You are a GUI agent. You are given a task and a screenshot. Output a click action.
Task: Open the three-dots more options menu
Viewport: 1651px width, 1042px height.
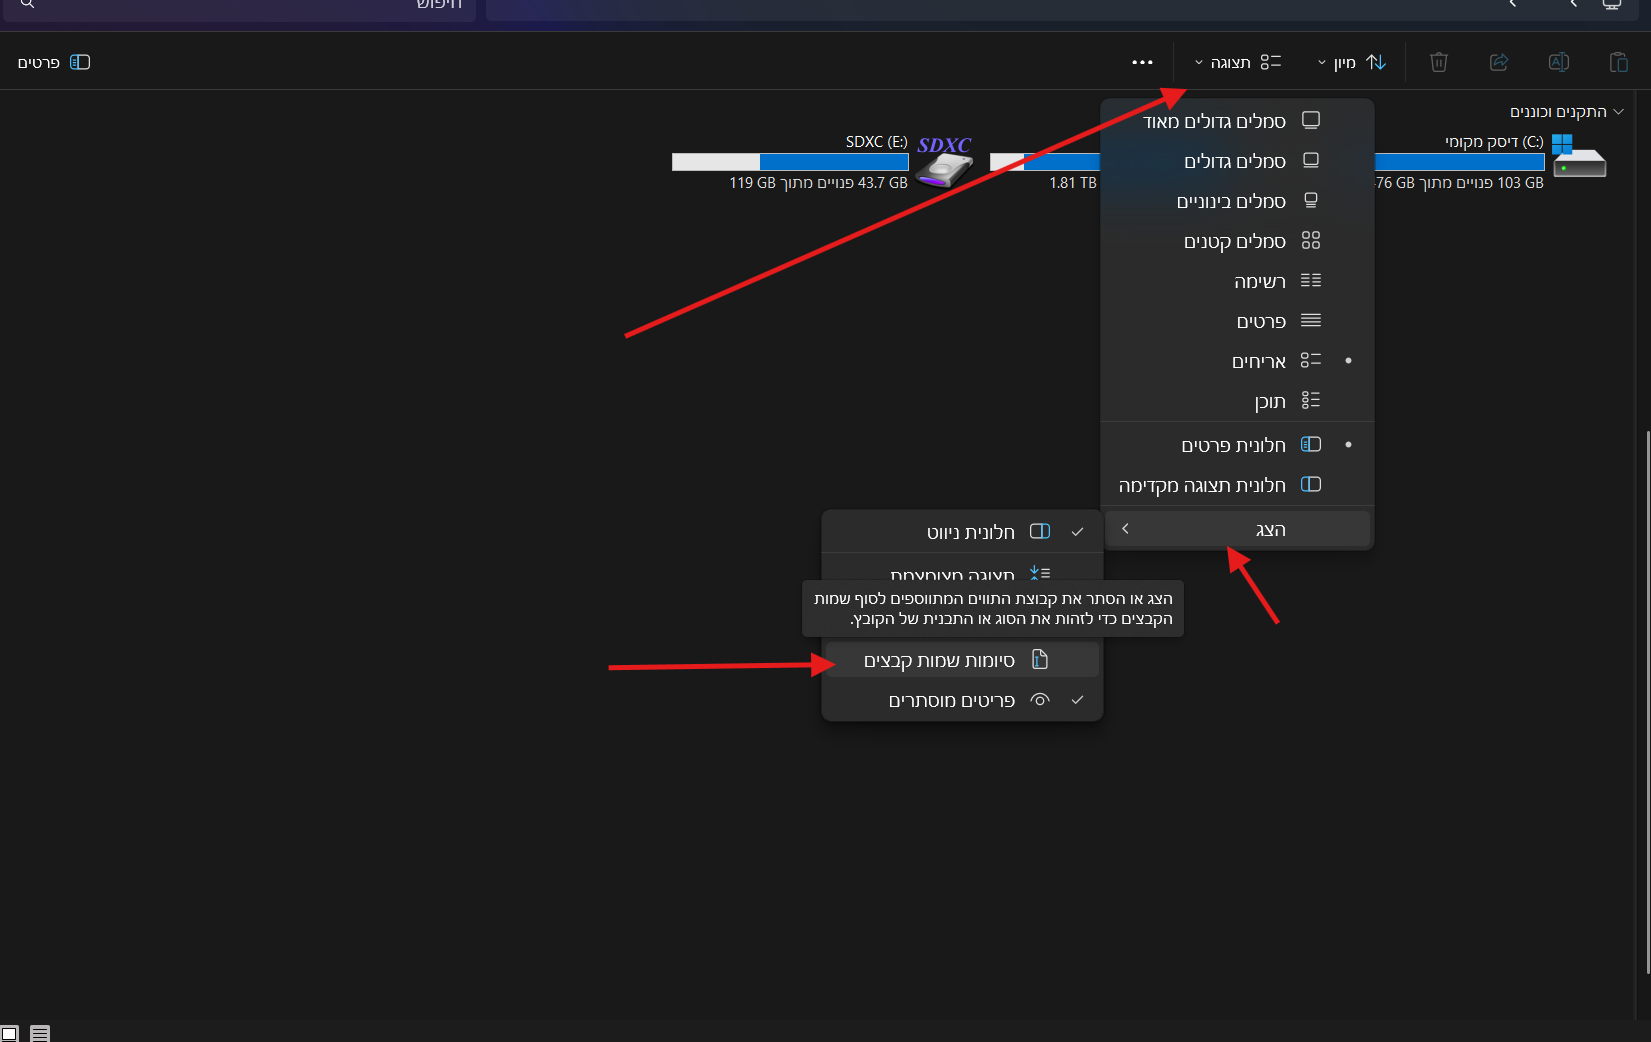(x=1142, y=62)
